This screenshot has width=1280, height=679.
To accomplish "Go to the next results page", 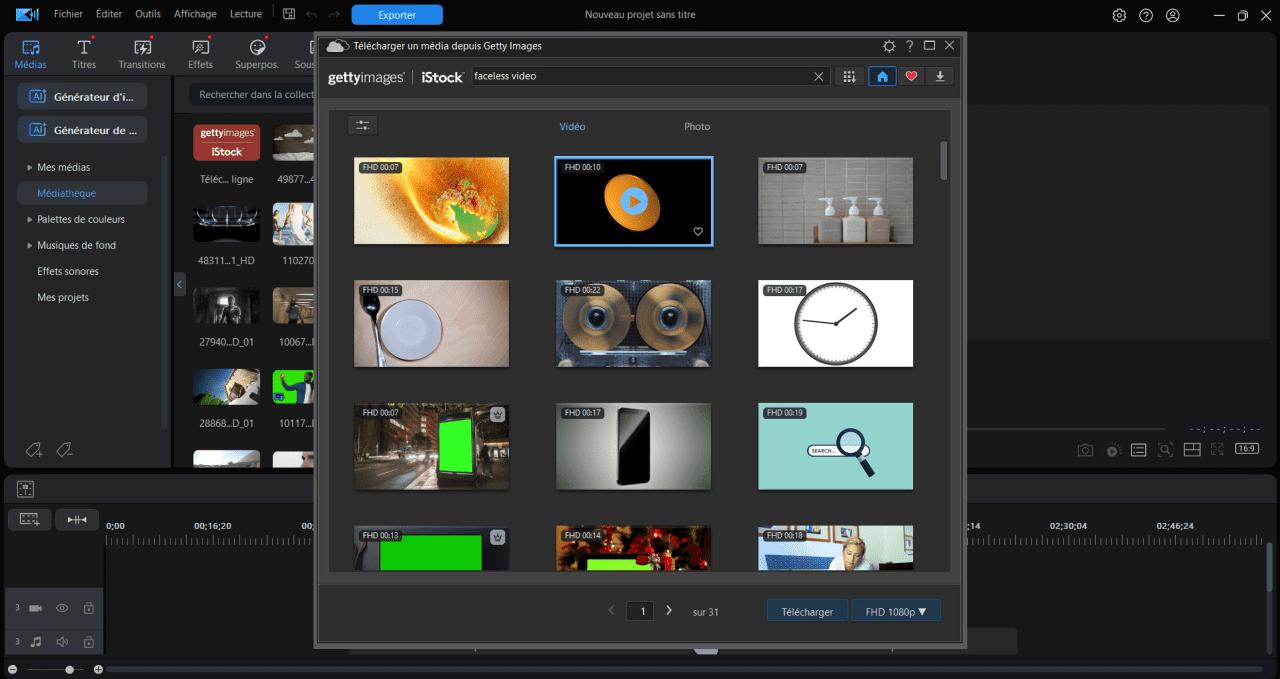I will tap(669, 610).
